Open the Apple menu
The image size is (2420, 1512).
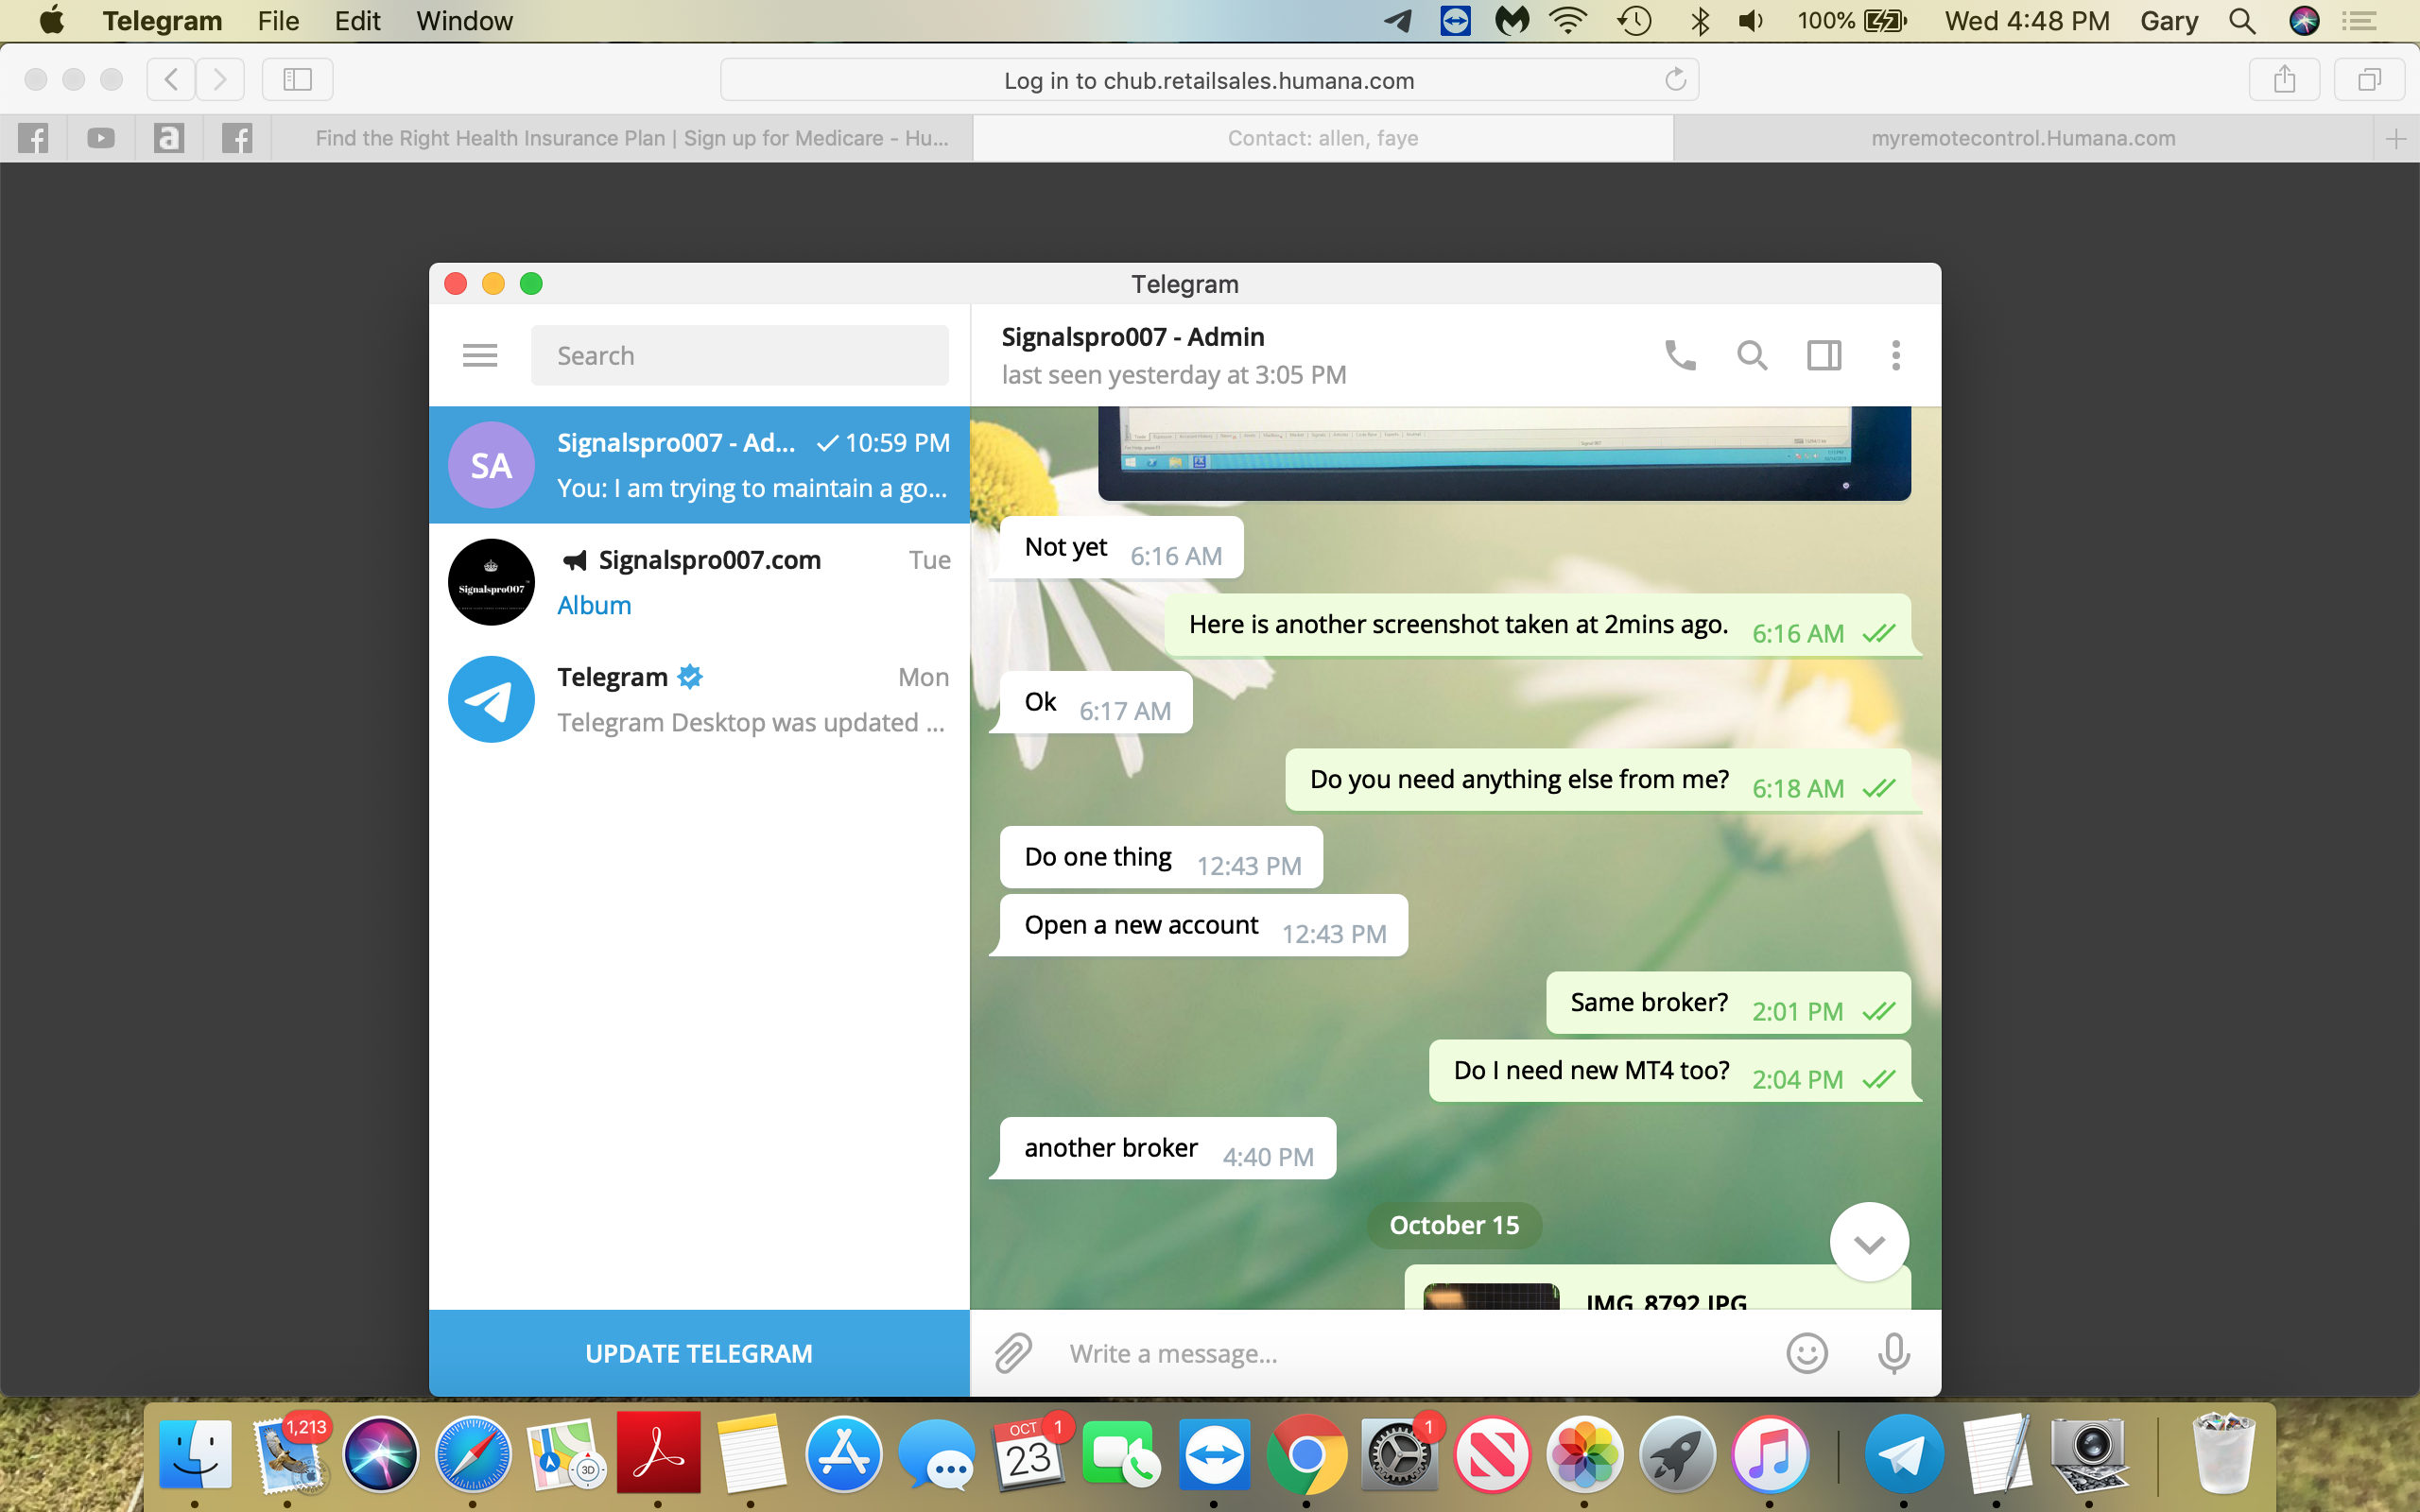click(51, 20)
